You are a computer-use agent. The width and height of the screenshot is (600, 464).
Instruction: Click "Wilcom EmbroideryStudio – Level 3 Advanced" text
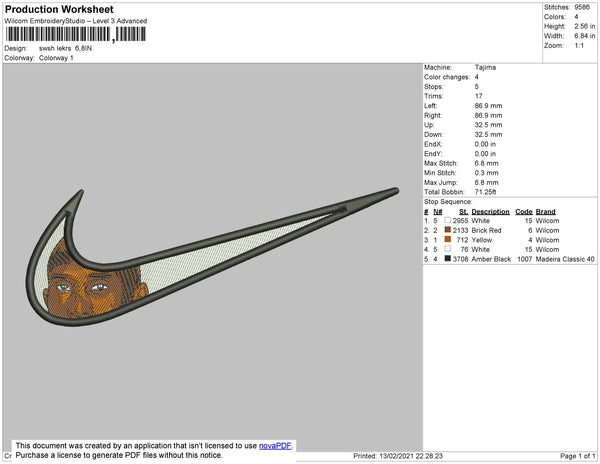coord(76,21)
